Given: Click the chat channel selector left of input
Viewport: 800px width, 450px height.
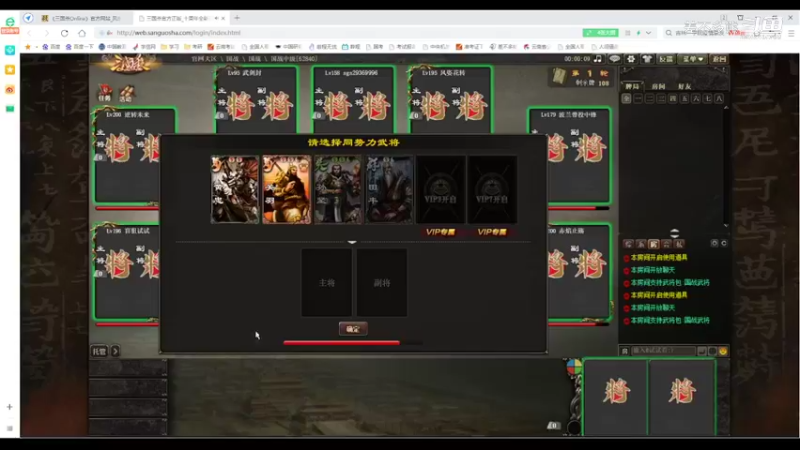Looking at the screenshot, I should point(625,351).
